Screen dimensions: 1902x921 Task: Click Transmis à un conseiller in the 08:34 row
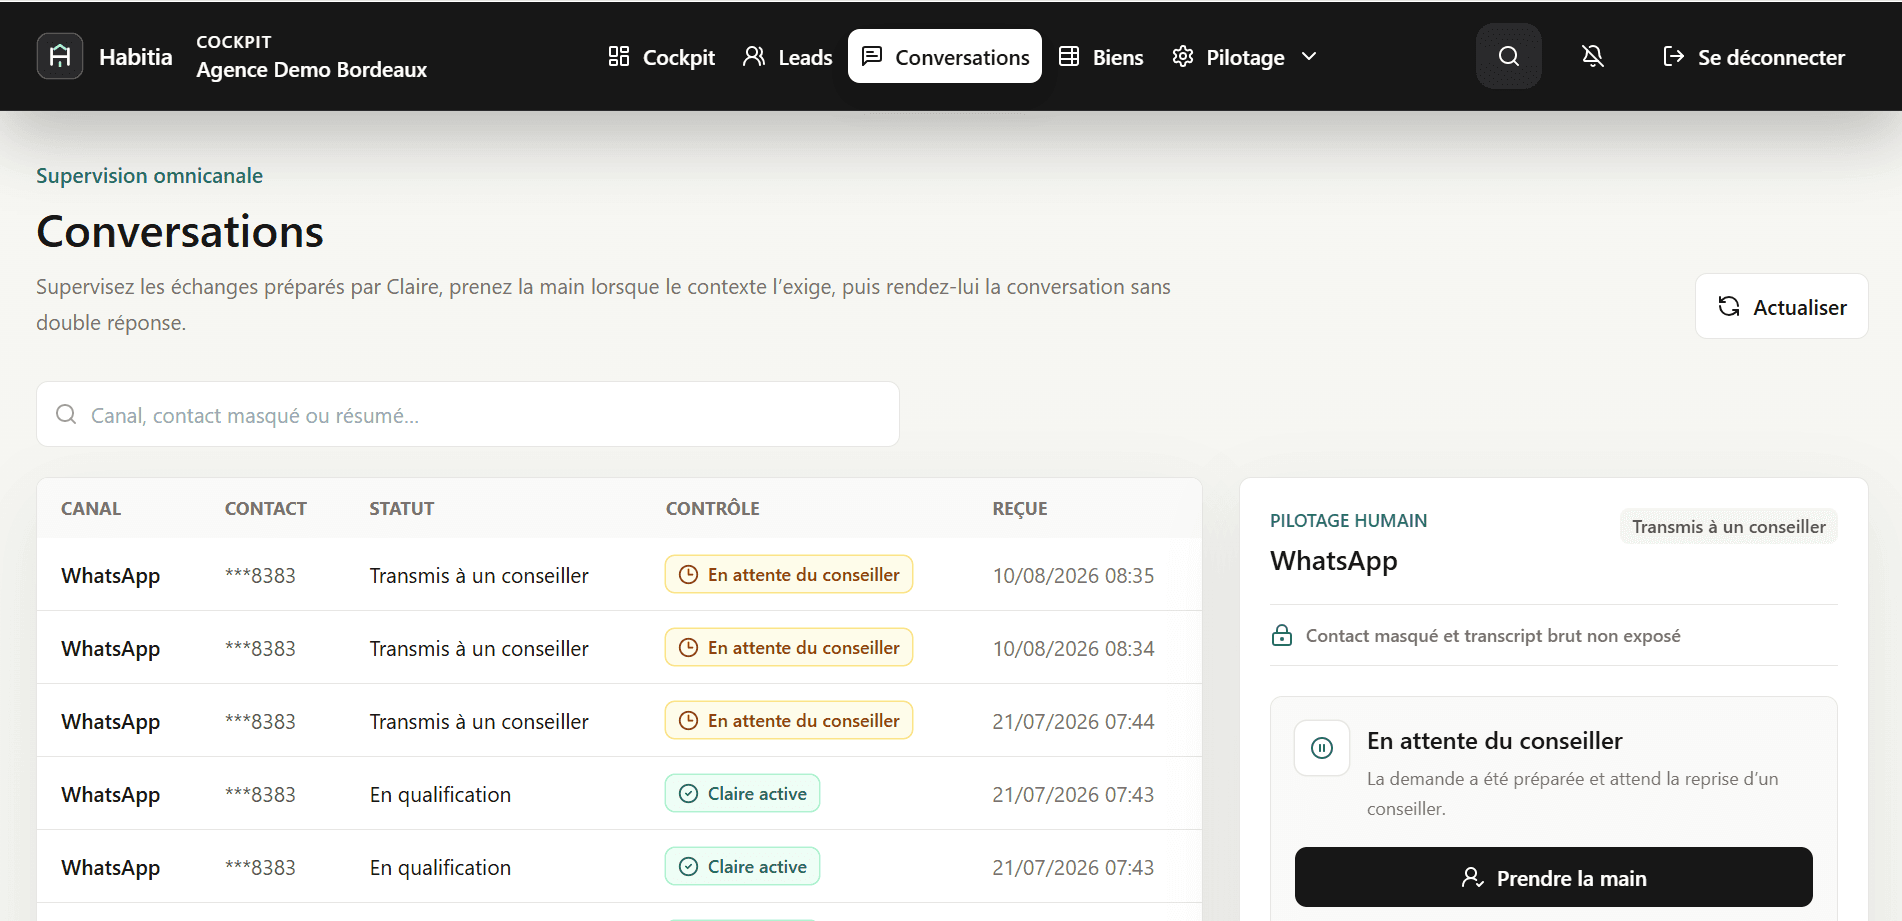(479, 648)
